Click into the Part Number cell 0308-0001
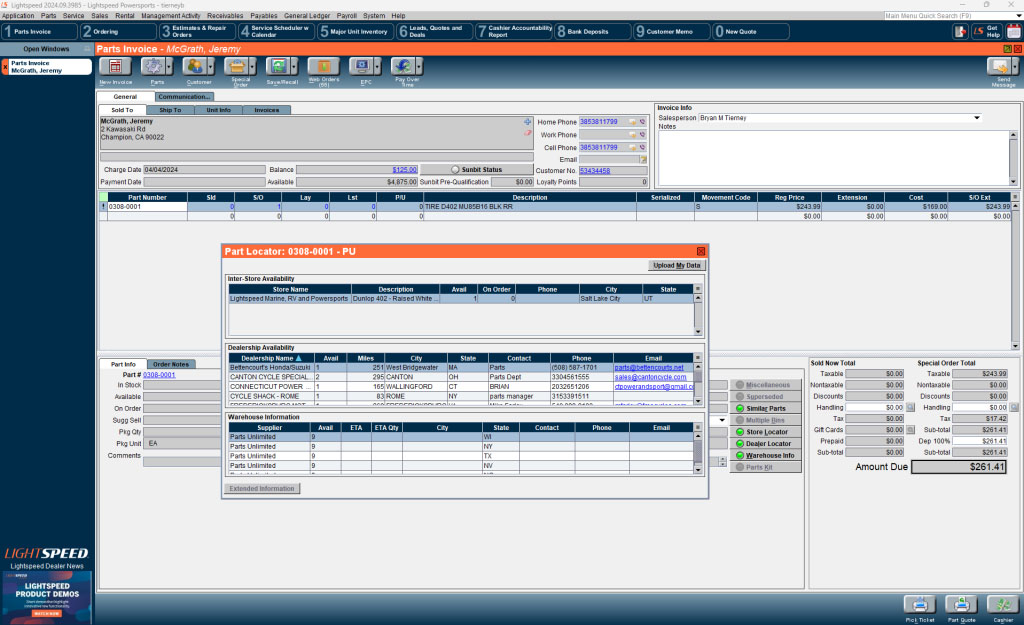This screenshot has width=1024, height=625. 148,207
